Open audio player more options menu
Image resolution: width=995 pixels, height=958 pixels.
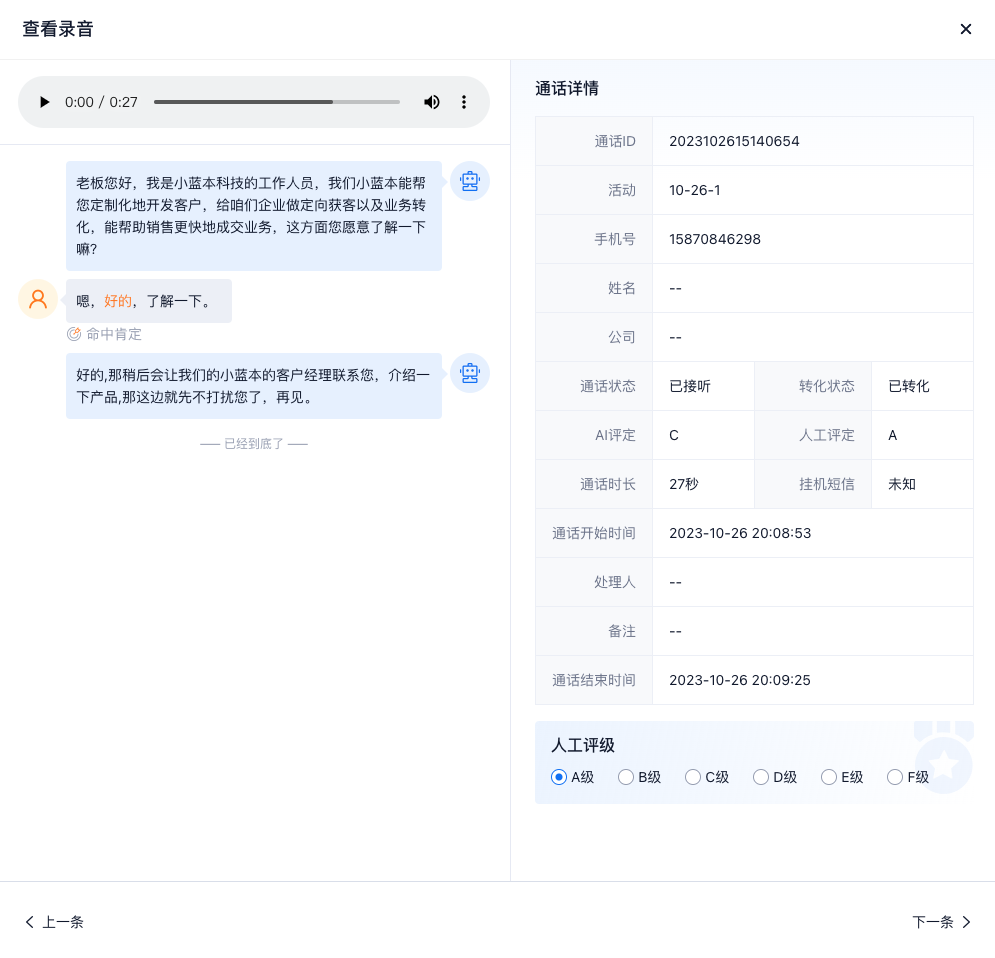464,102
